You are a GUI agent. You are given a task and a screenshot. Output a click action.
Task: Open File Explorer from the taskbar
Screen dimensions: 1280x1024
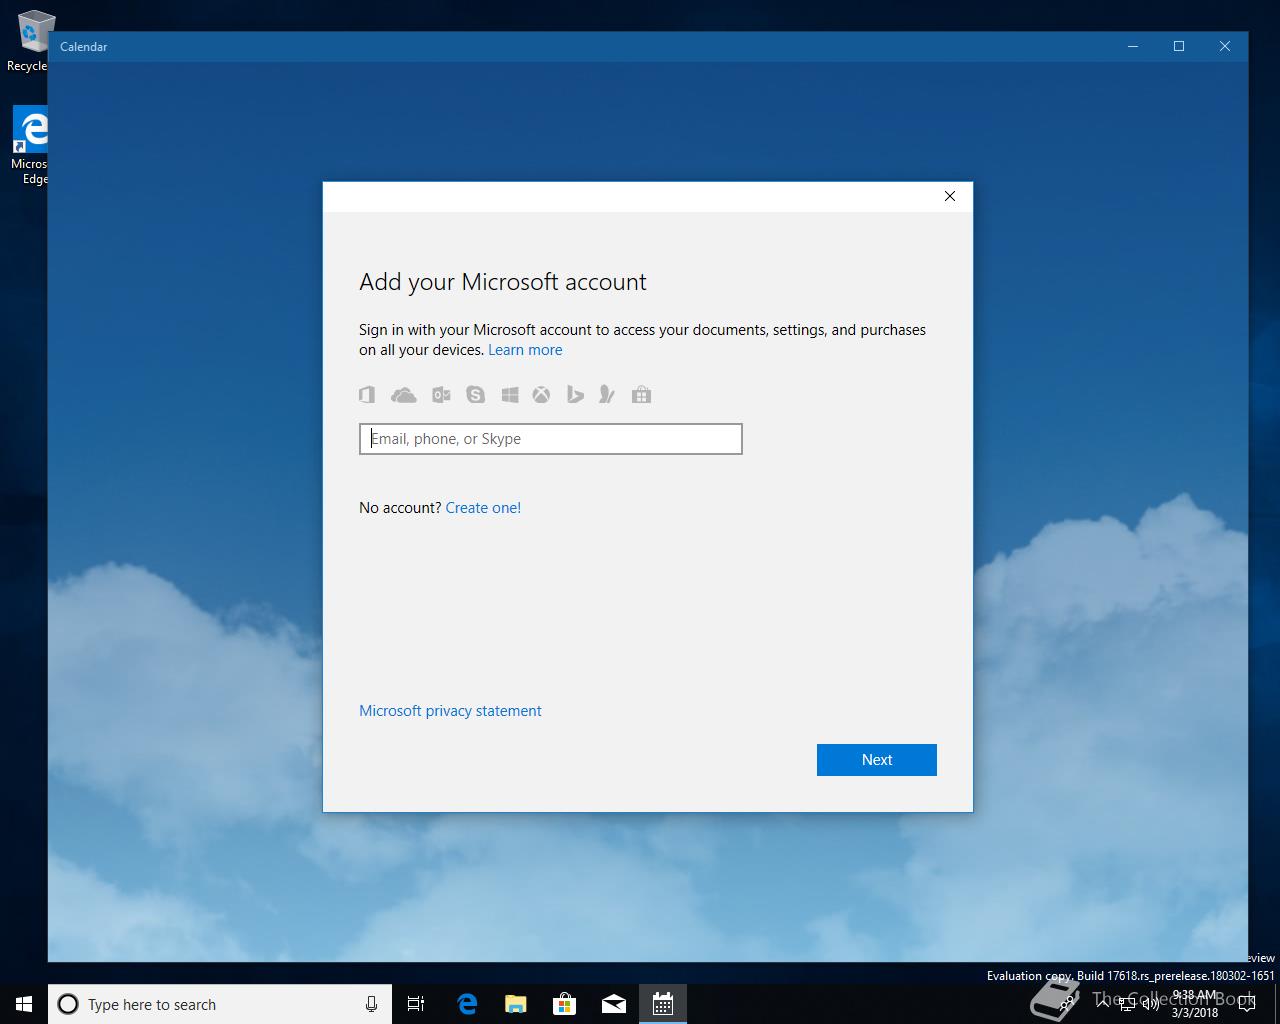click(x=515, y=1004)
